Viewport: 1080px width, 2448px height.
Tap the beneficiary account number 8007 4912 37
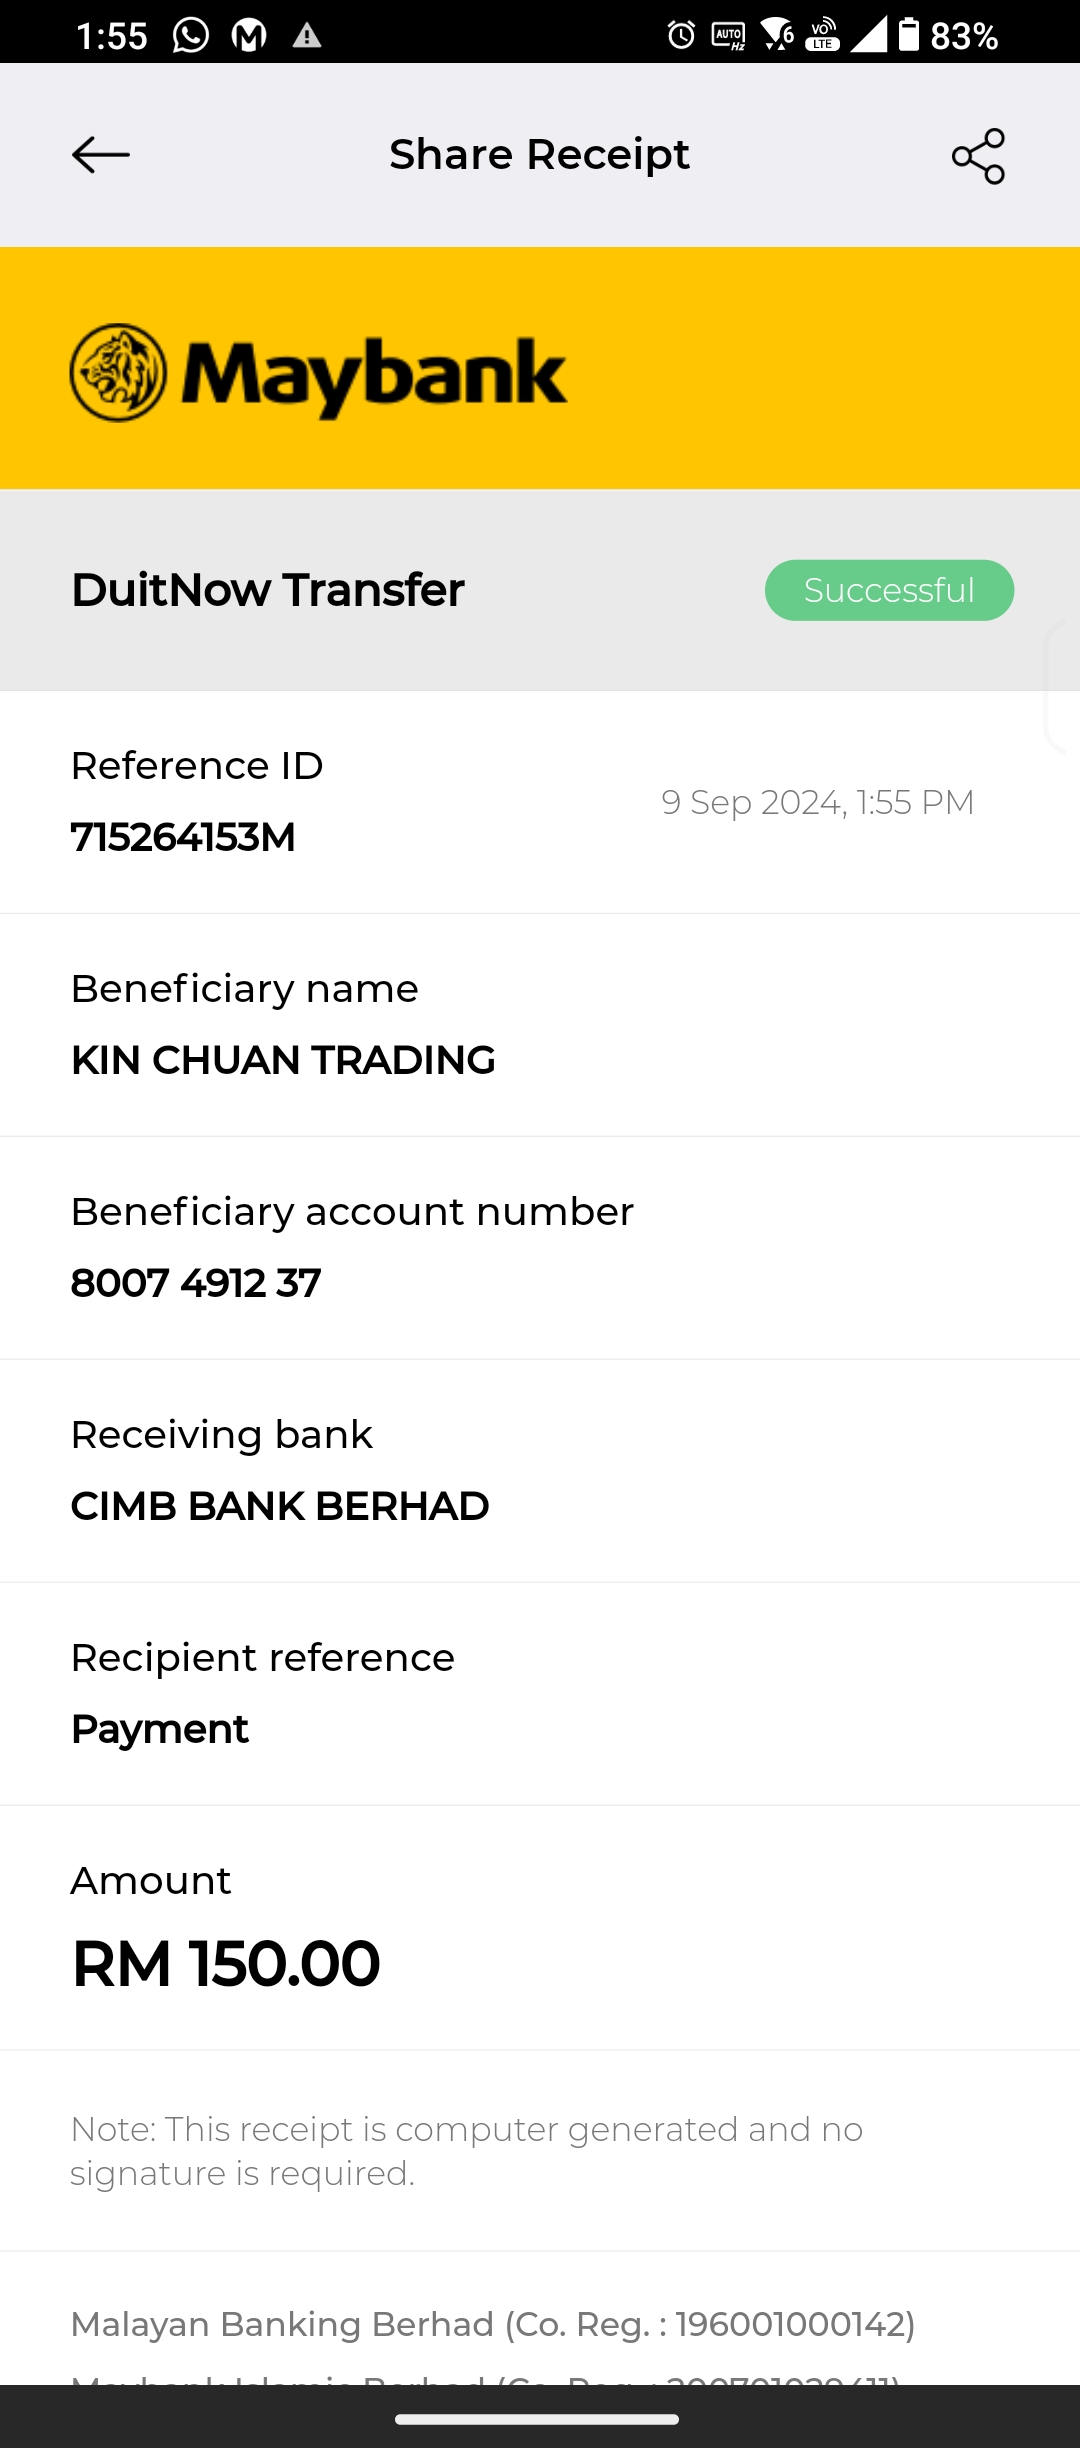point(196,1283)
